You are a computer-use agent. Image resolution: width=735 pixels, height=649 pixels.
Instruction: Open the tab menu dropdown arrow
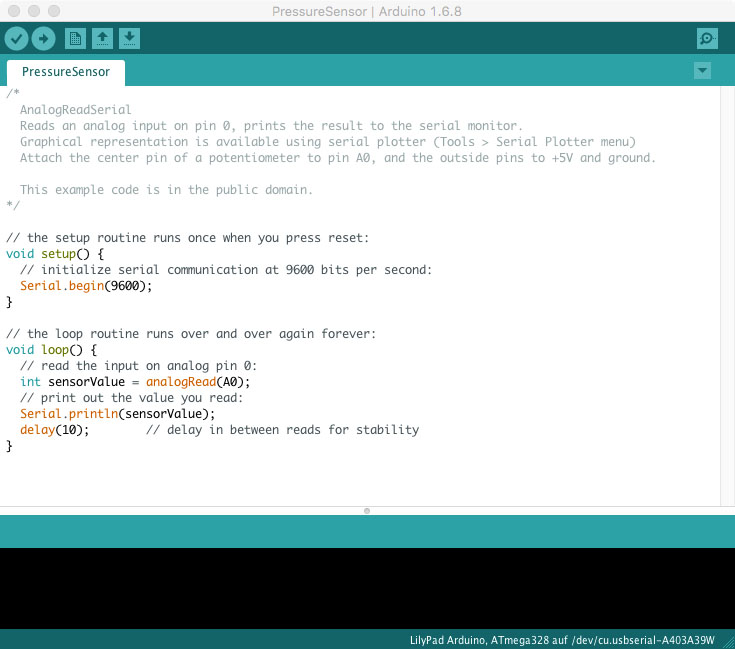pos(702,71)
